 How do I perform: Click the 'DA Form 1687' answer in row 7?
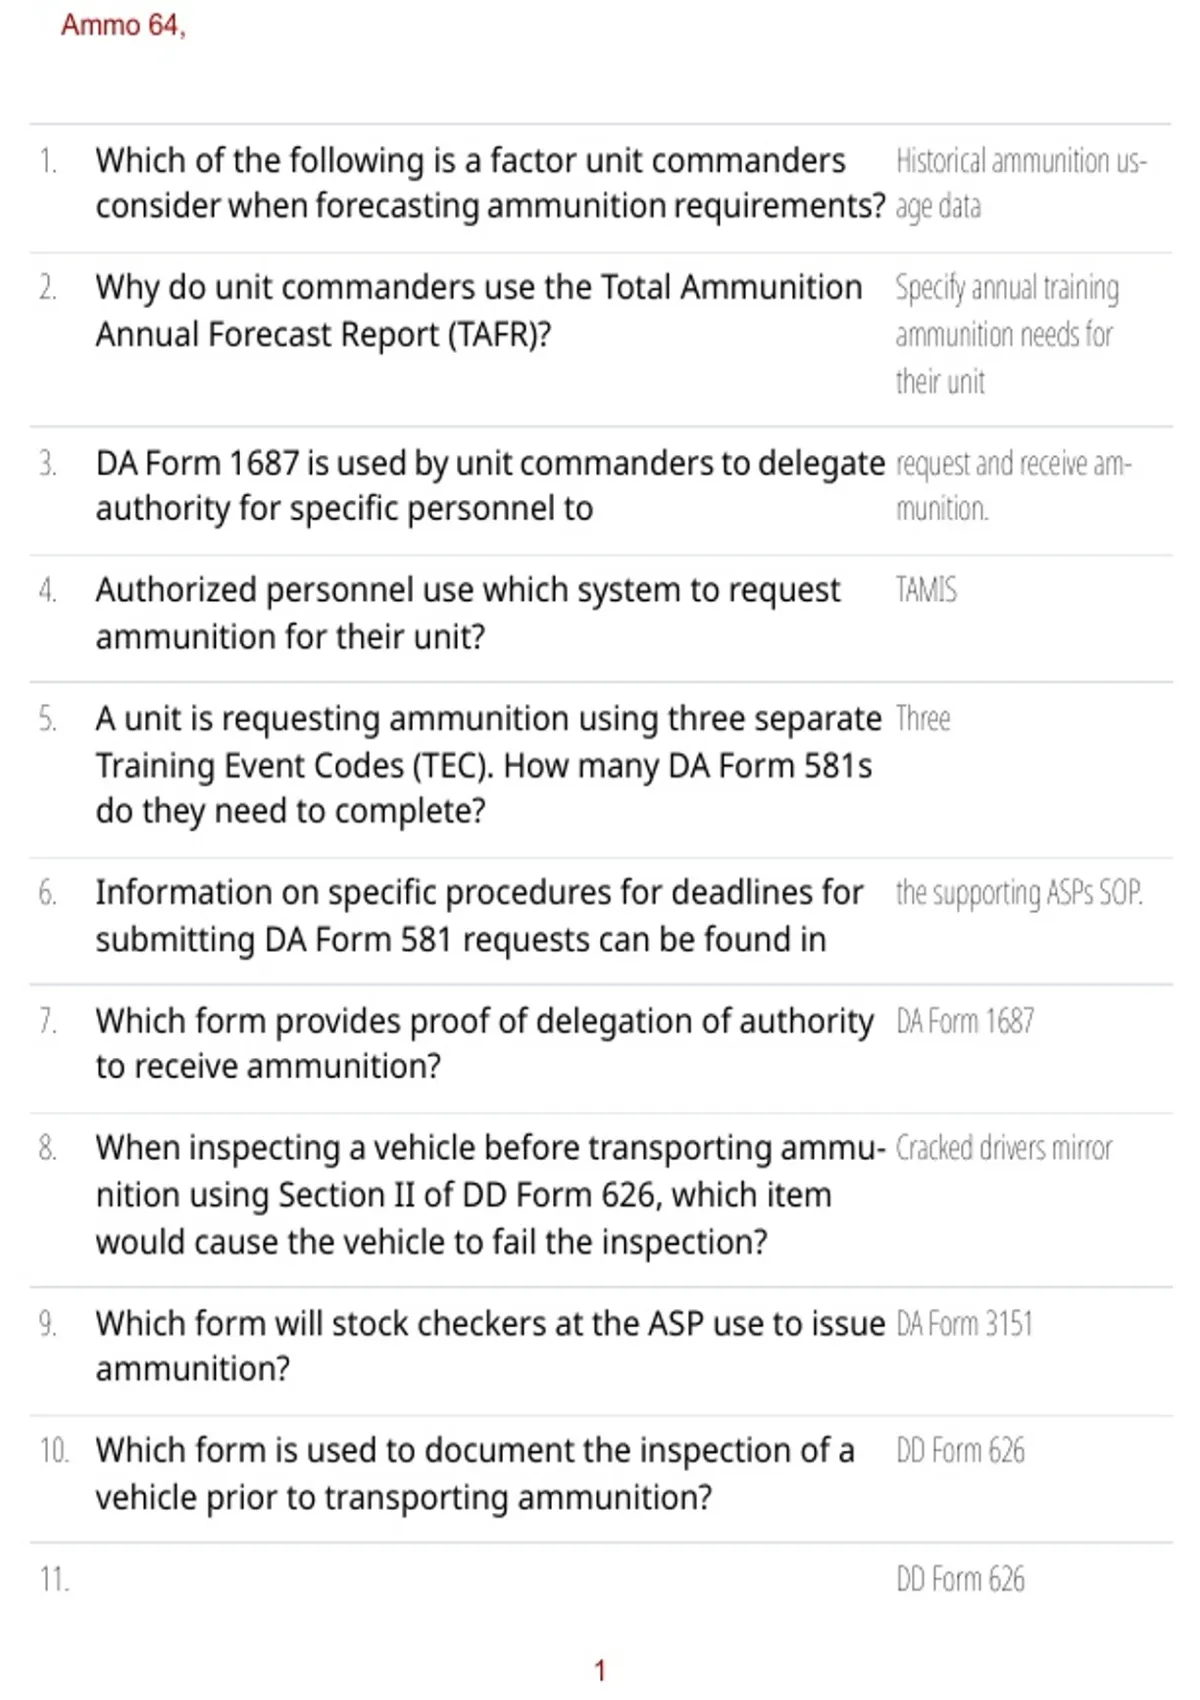(x=965, y=1021)
